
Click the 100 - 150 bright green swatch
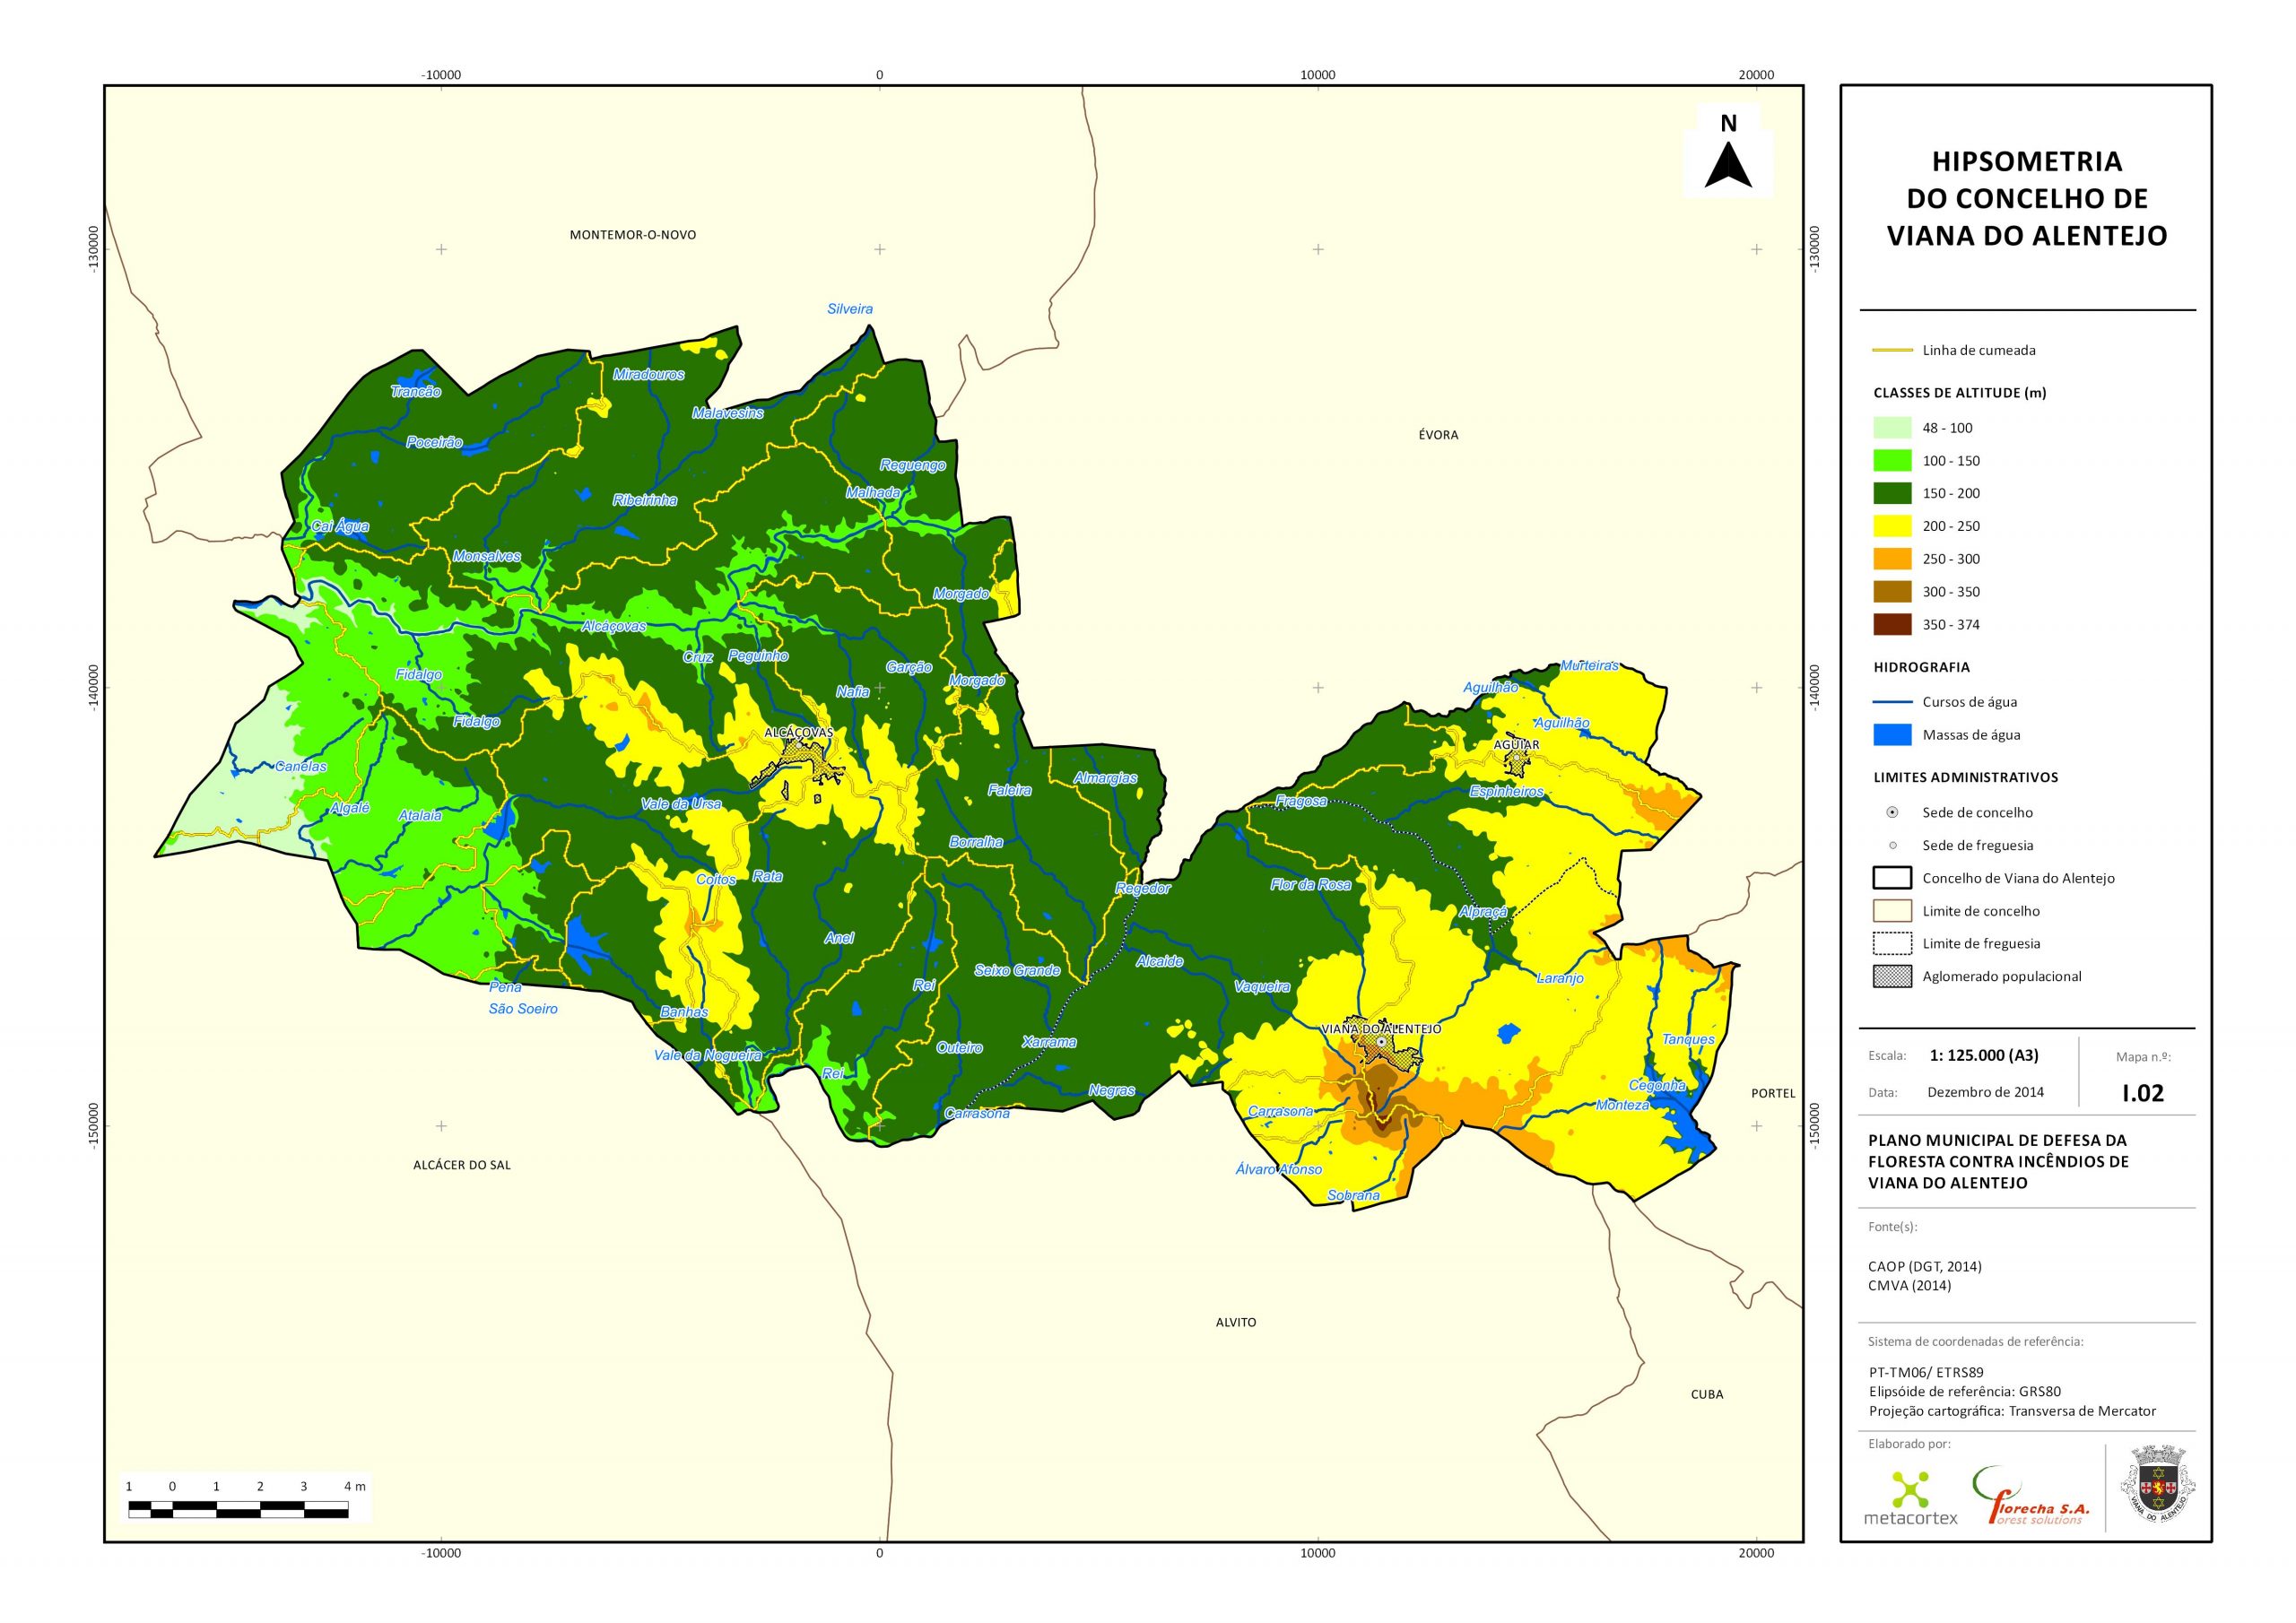tap(1892, 461)
